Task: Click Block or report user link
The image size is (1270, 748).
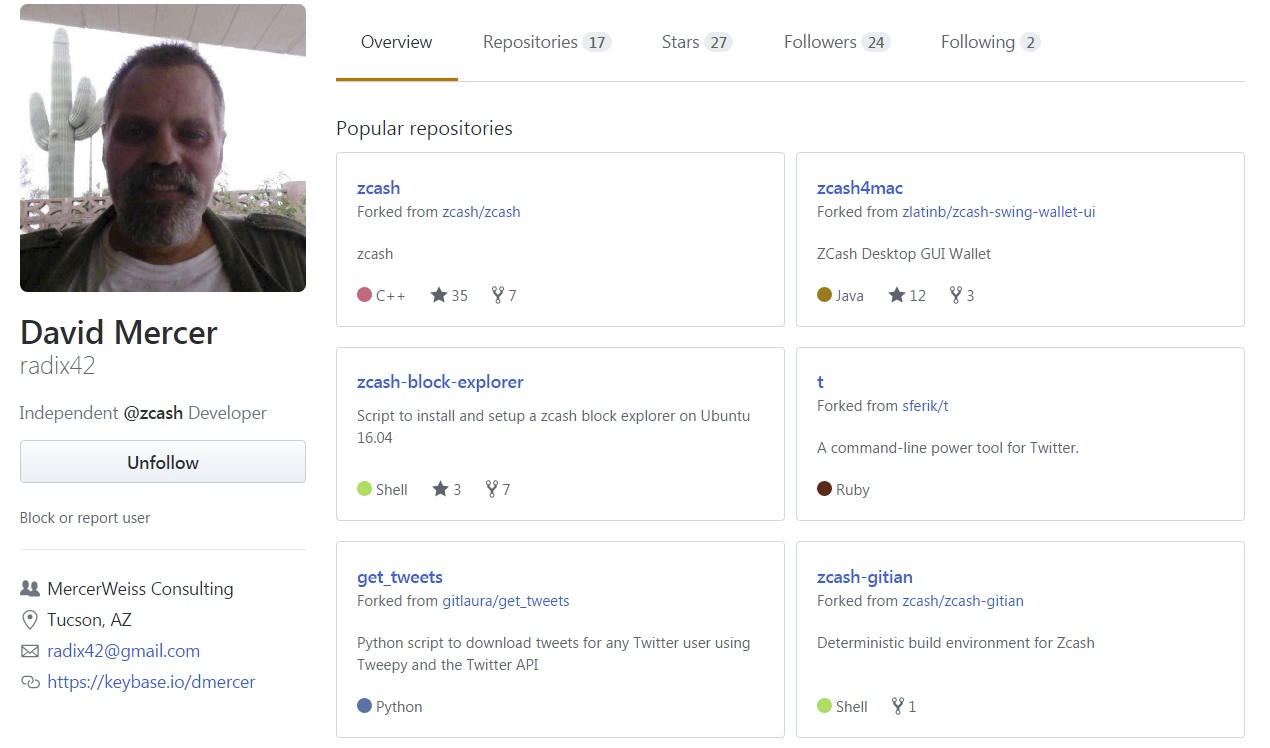Action: click(x=85, y=518)
